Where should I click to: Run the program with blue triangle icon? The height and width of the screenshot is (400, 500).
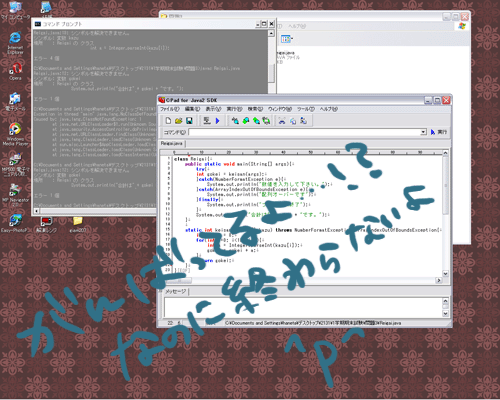pos(218,121)
